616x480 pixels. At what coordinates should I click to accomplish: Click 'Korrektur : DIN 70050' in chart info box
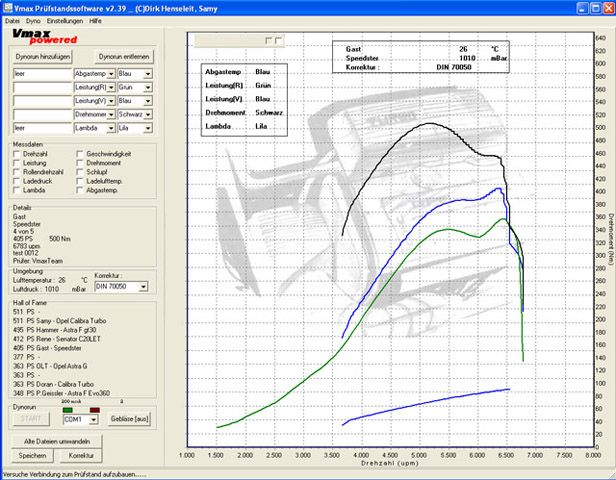(408, 67)
